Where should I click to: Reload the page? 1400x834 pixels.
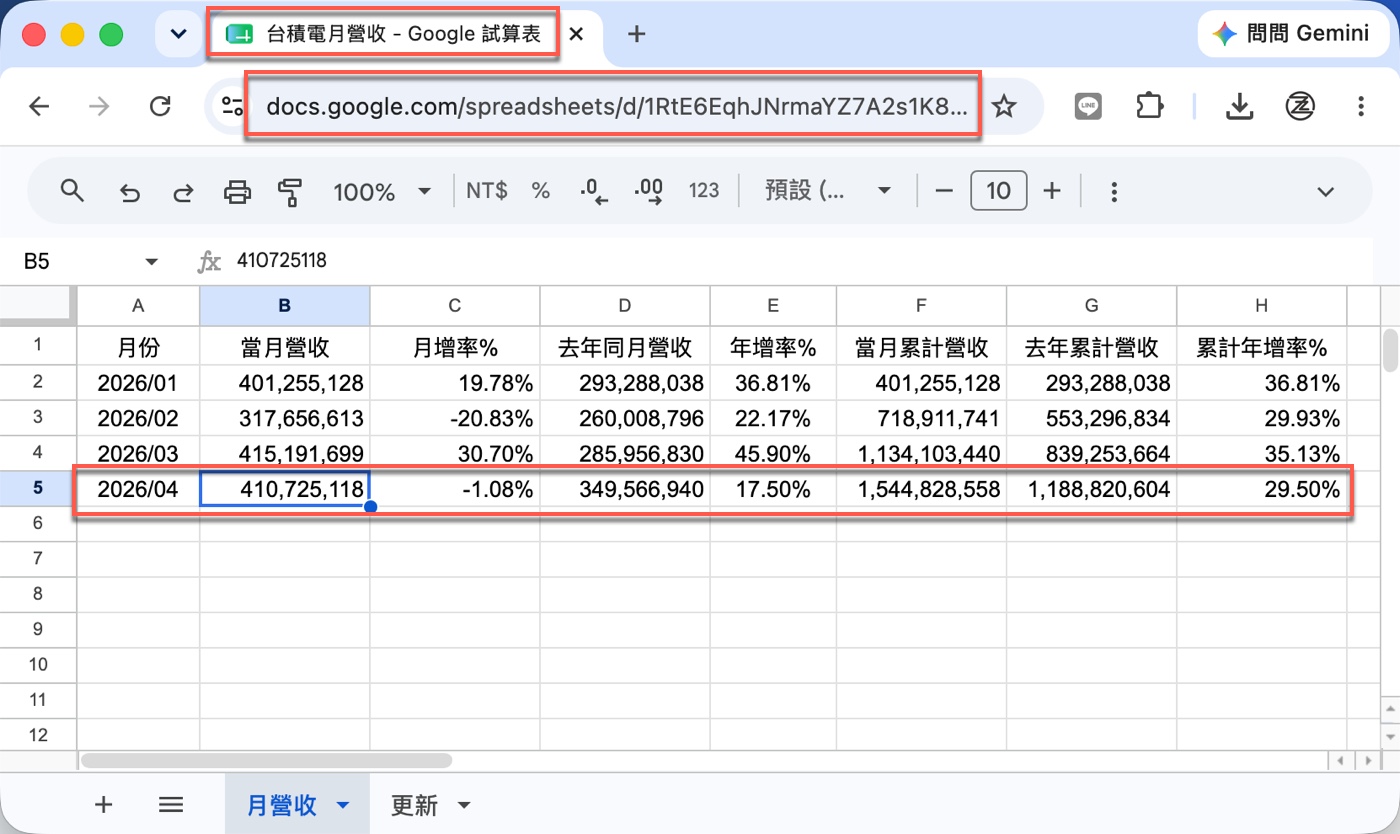point(159,107)
